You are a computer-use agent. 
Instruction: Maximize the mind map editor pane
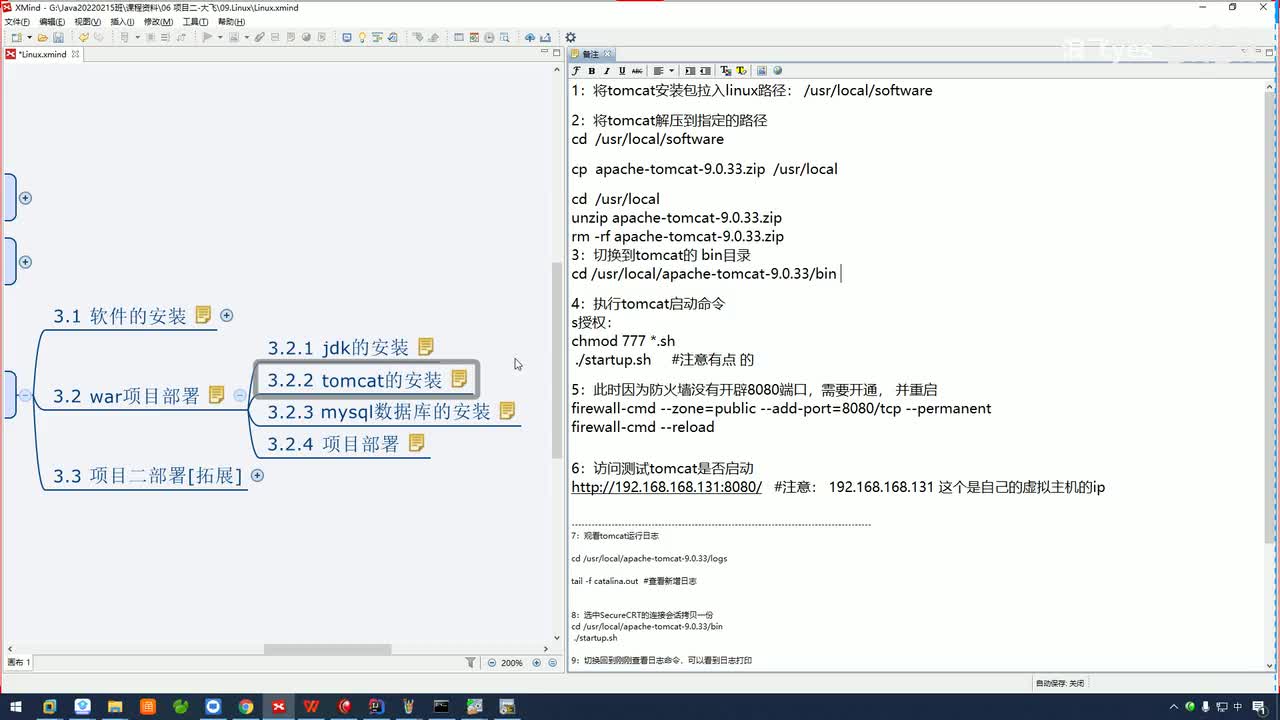(x=557, y=52)
